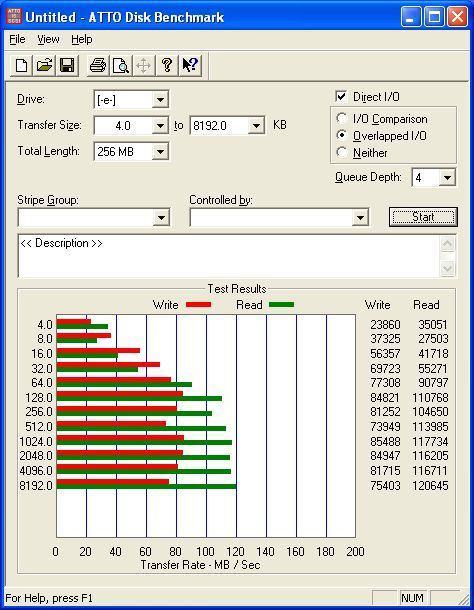The width and height of the screenshot is (474, 610).
Task: Expand the Drive dropdown showing [-e-]
Action: (x=160, y=100)
